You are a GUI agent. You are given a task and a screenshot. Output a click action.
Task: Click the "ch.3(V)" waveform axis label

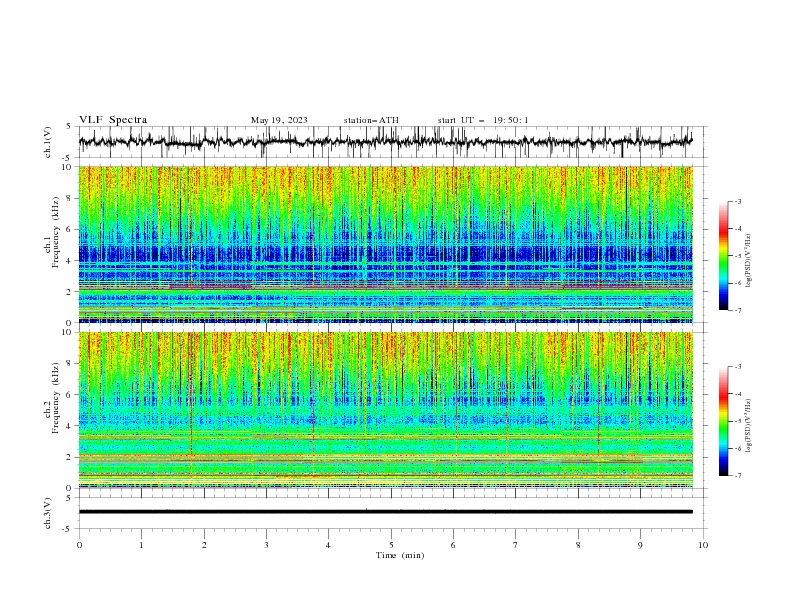[x=48, y=513]
